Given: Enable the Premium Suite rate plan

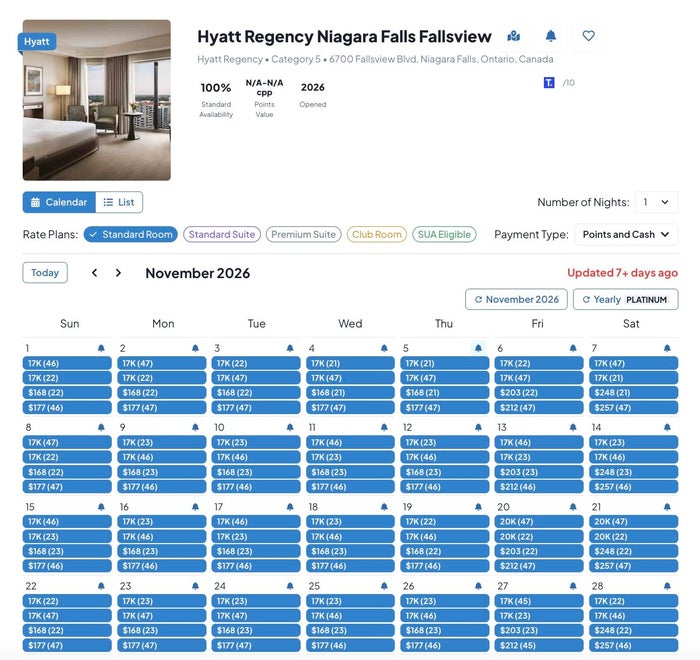Looking at the screenshot, I should [304, 234].
